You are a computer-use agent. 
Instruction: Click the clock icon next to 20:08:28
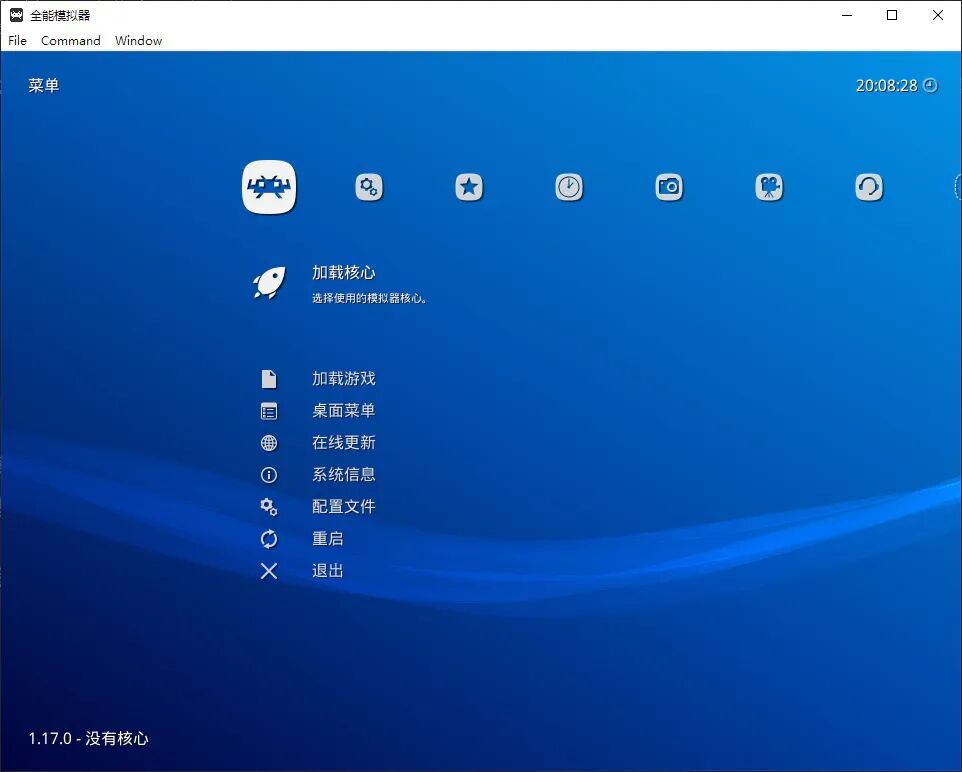point(930,85)
